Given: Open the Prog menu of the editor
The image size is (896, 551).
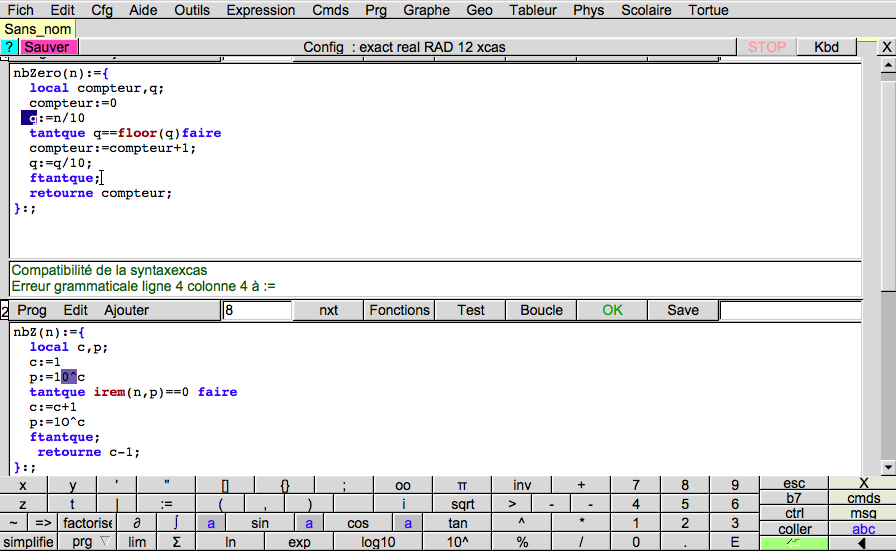Looking at the screenshot, I should (x=32, y=310).
